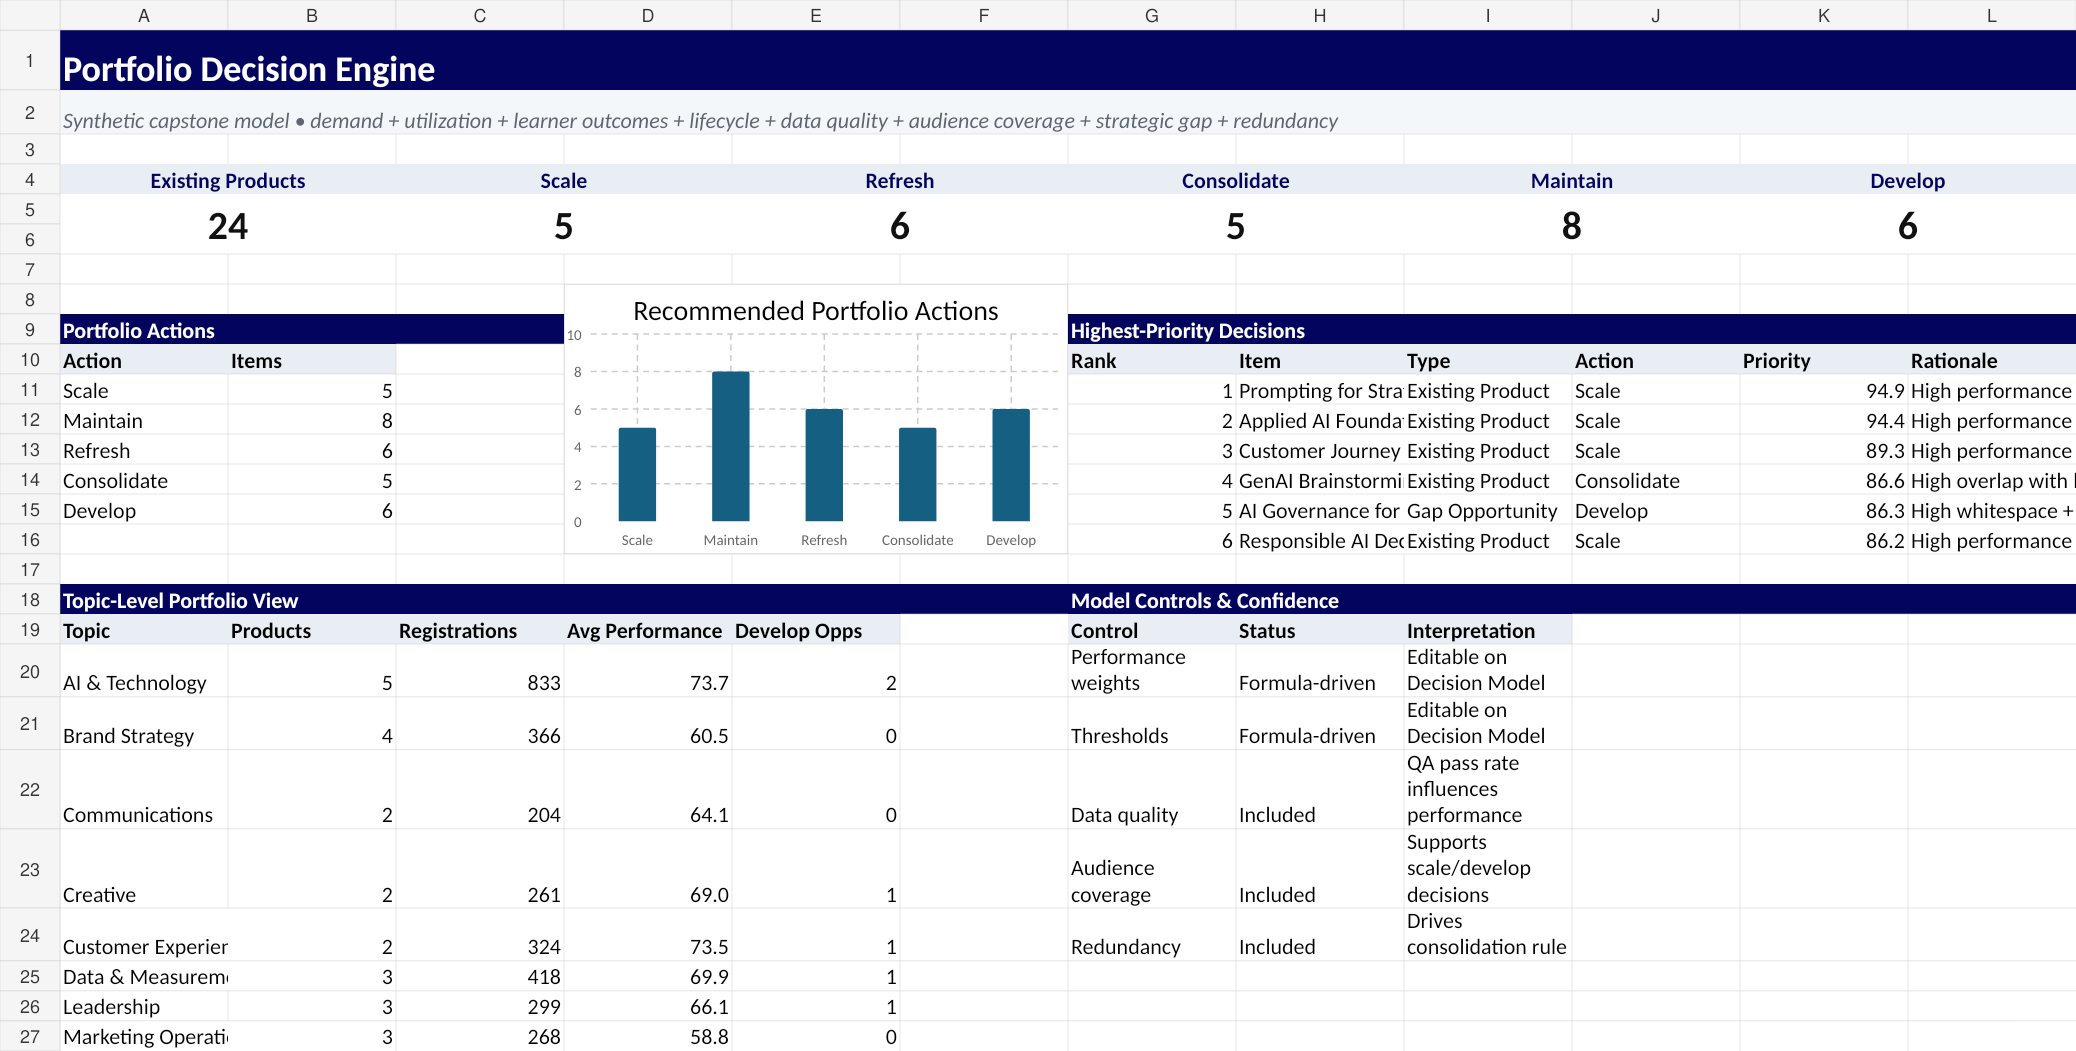
Task: Select the 'Rationale' column heading
Action: 1992,360
